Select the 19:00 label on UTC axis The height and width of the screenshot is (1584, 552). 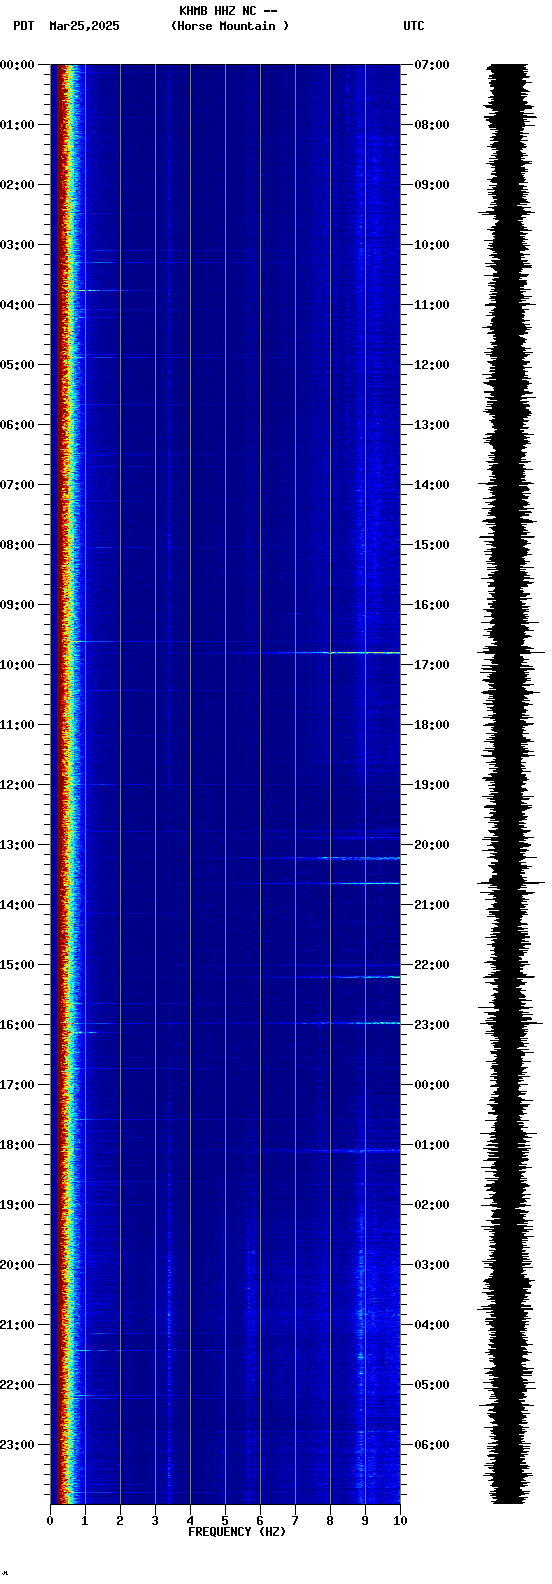point(432,785)
